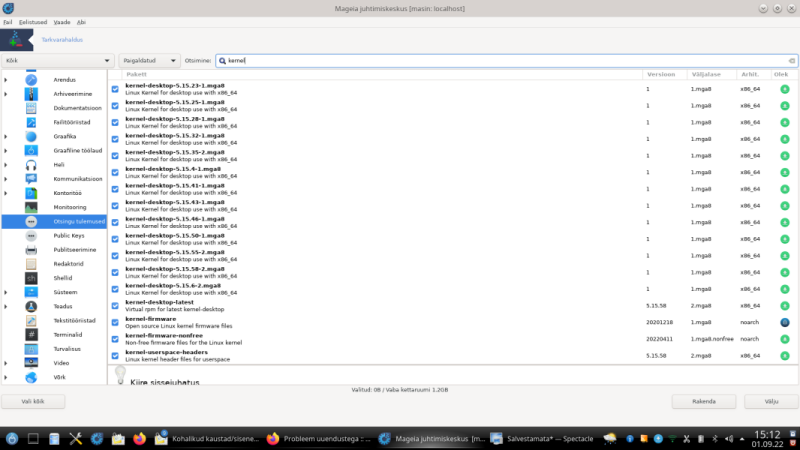The width and height of the screenshot is (800, 450).
Task: Click the Tarkvarahaldus software manager icon
Action: (x=12, y=40)
